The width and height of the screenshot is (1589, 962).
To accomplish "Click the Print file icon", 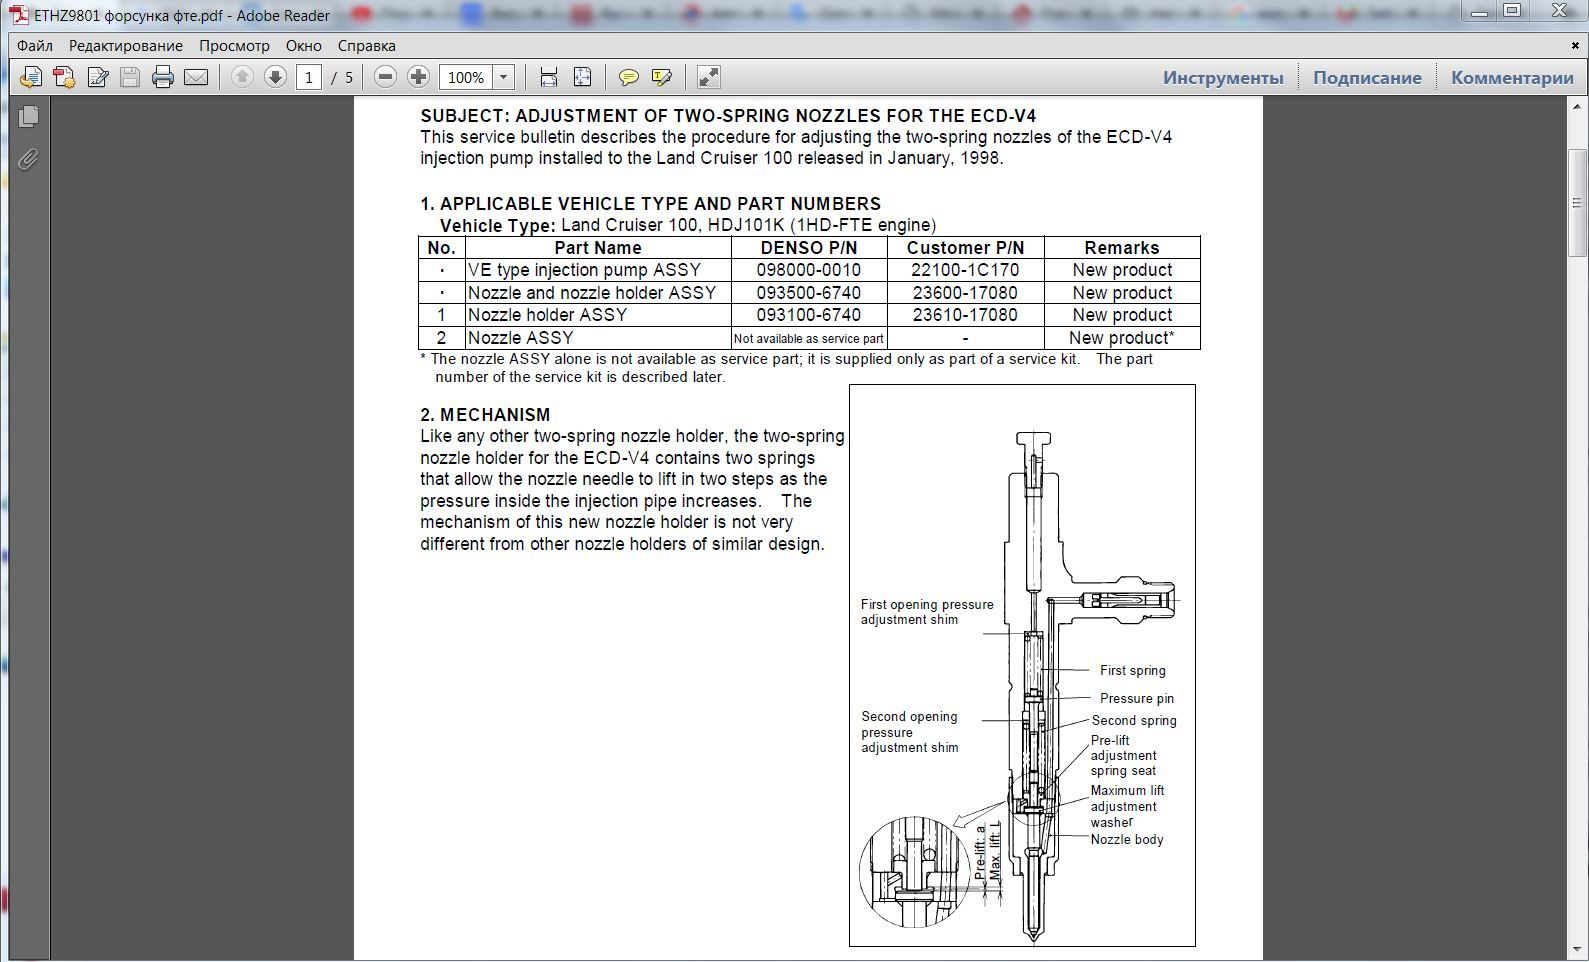I will tap(163, 77).
